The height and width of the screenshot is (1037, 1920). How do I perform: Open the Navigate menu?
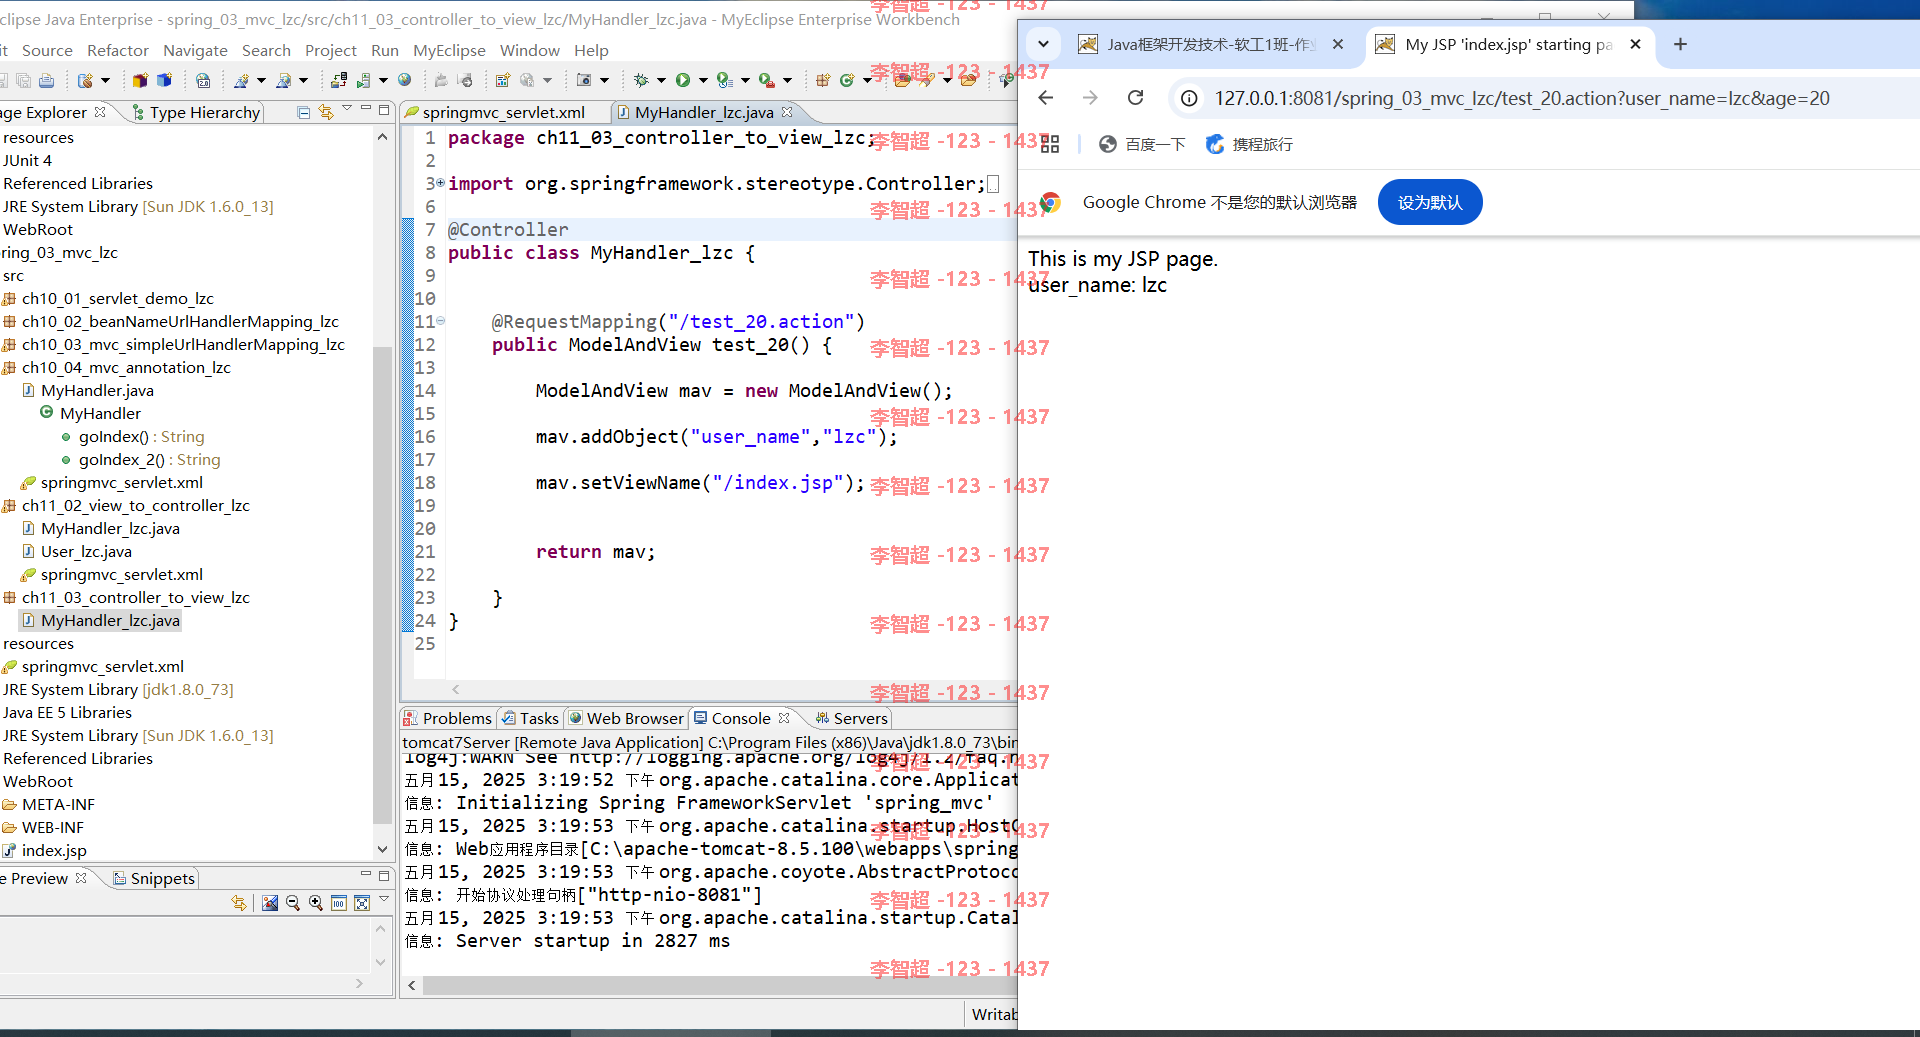coord(195,50)
